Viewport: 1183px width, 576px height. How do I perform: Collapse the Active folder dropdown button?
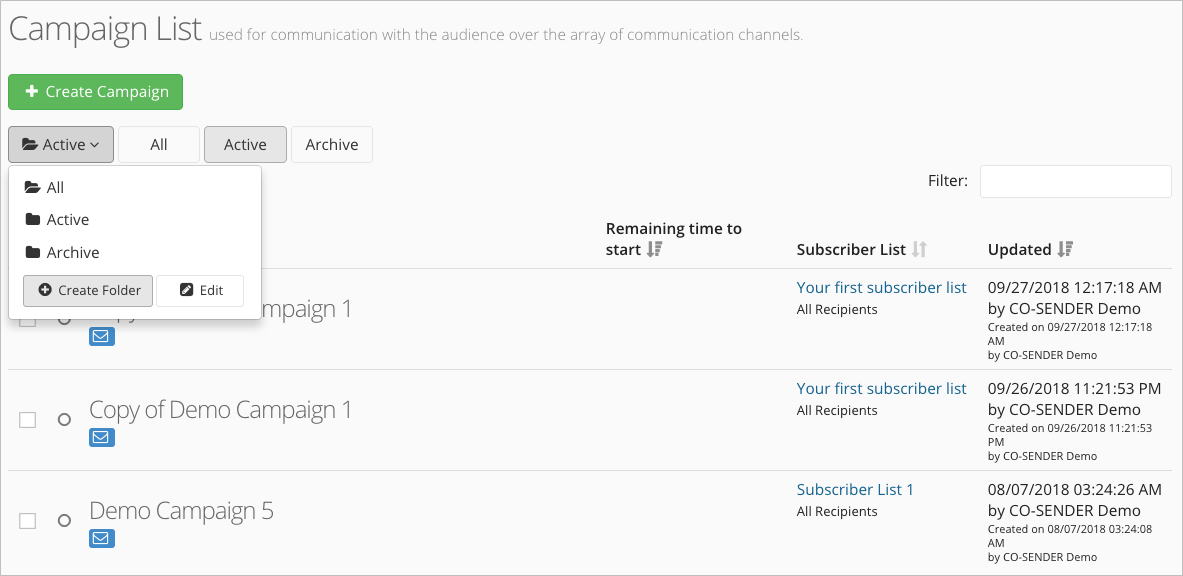click(61, 144)
